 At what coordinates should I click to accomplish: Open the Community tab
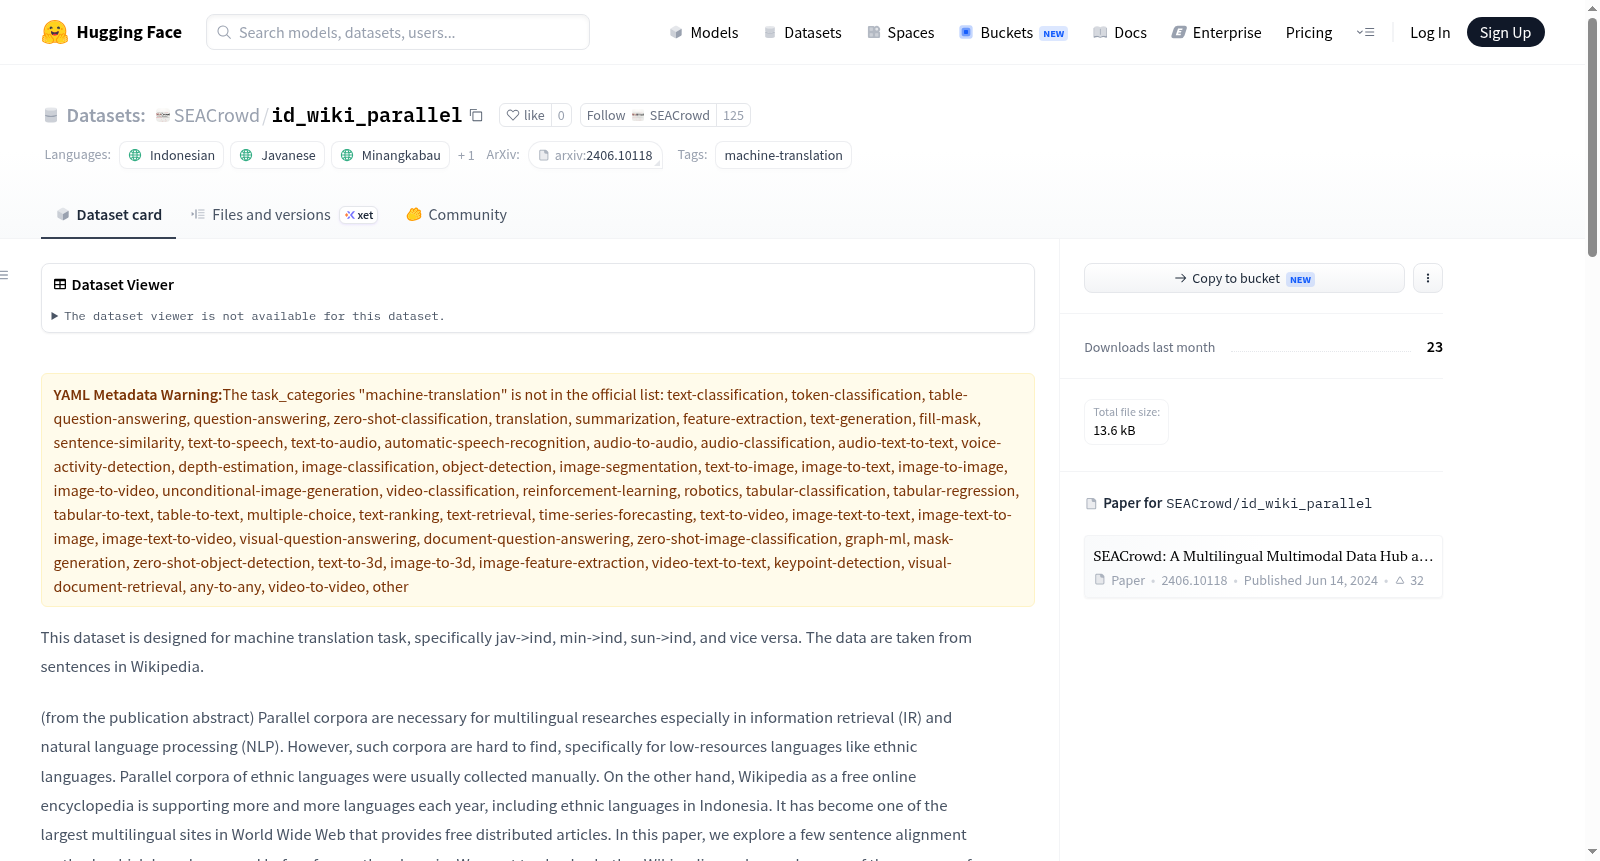457,215
